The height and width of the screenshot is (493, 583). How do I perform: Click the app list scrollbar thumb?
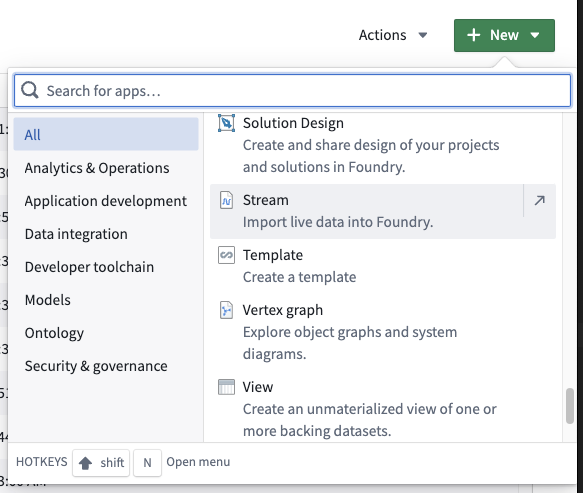tap(570, 406)
